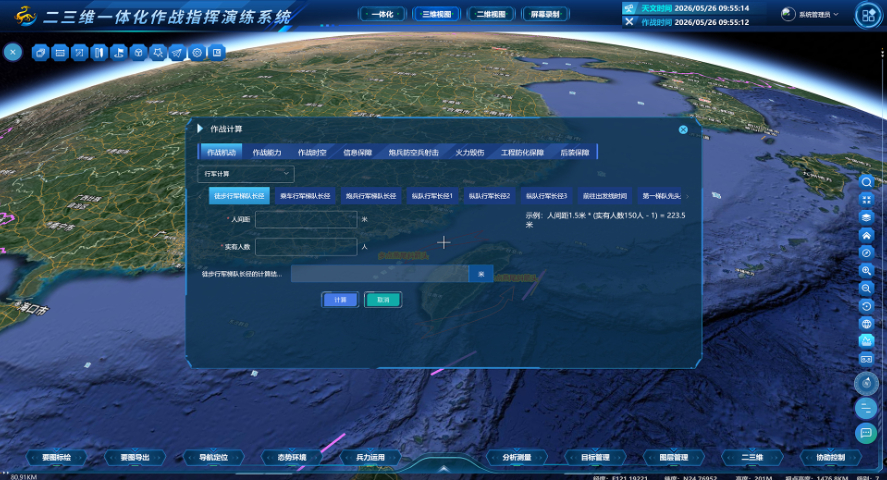Click the crossed-tools icon beside 作战时间
The image size is (887, 480).
point(629,21)
